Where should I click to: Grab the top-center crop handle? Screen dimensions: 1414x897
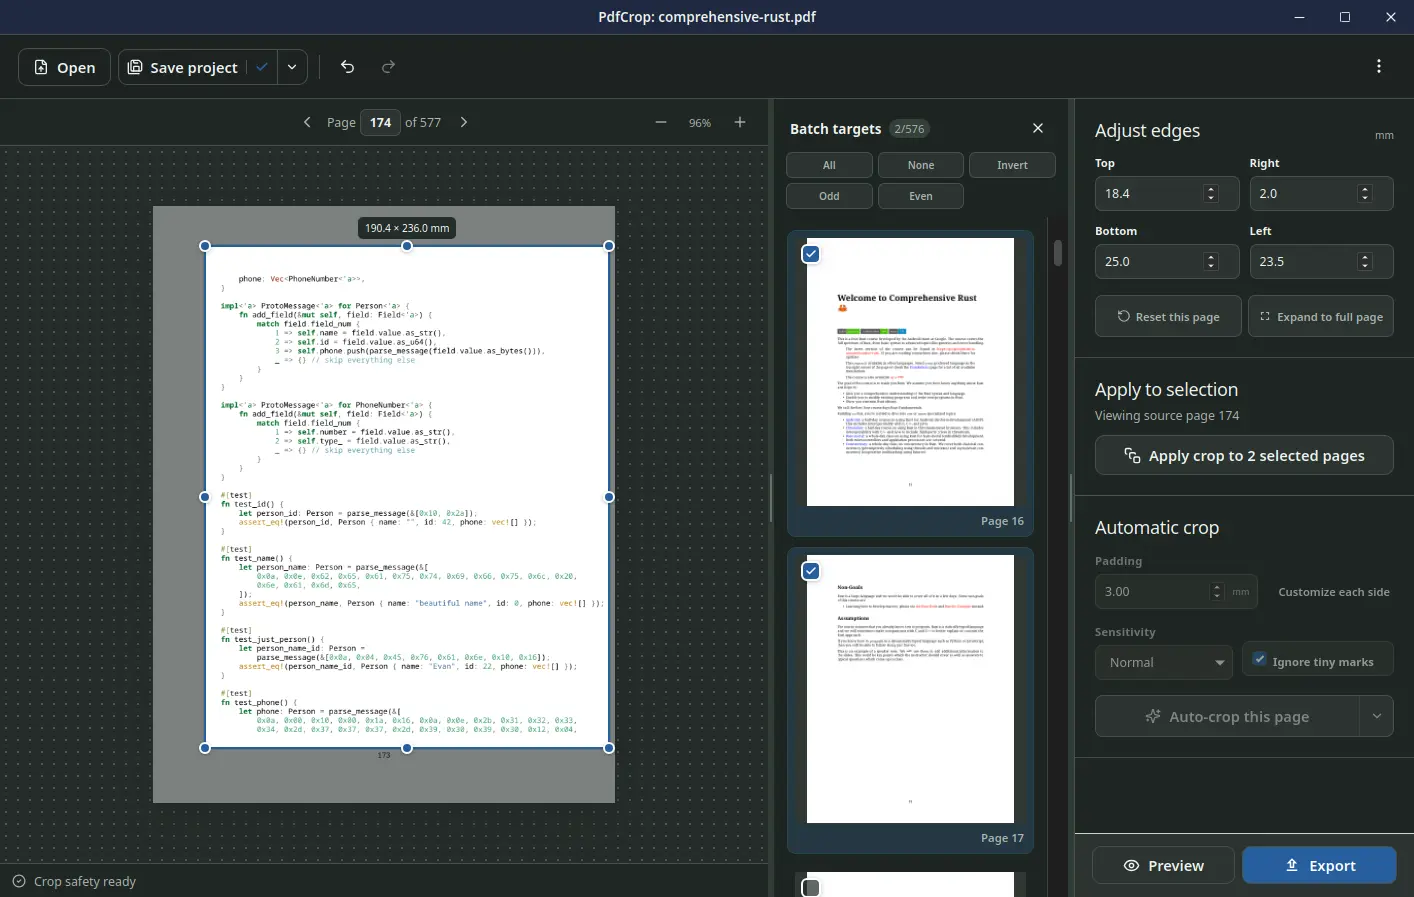(407, 246)
